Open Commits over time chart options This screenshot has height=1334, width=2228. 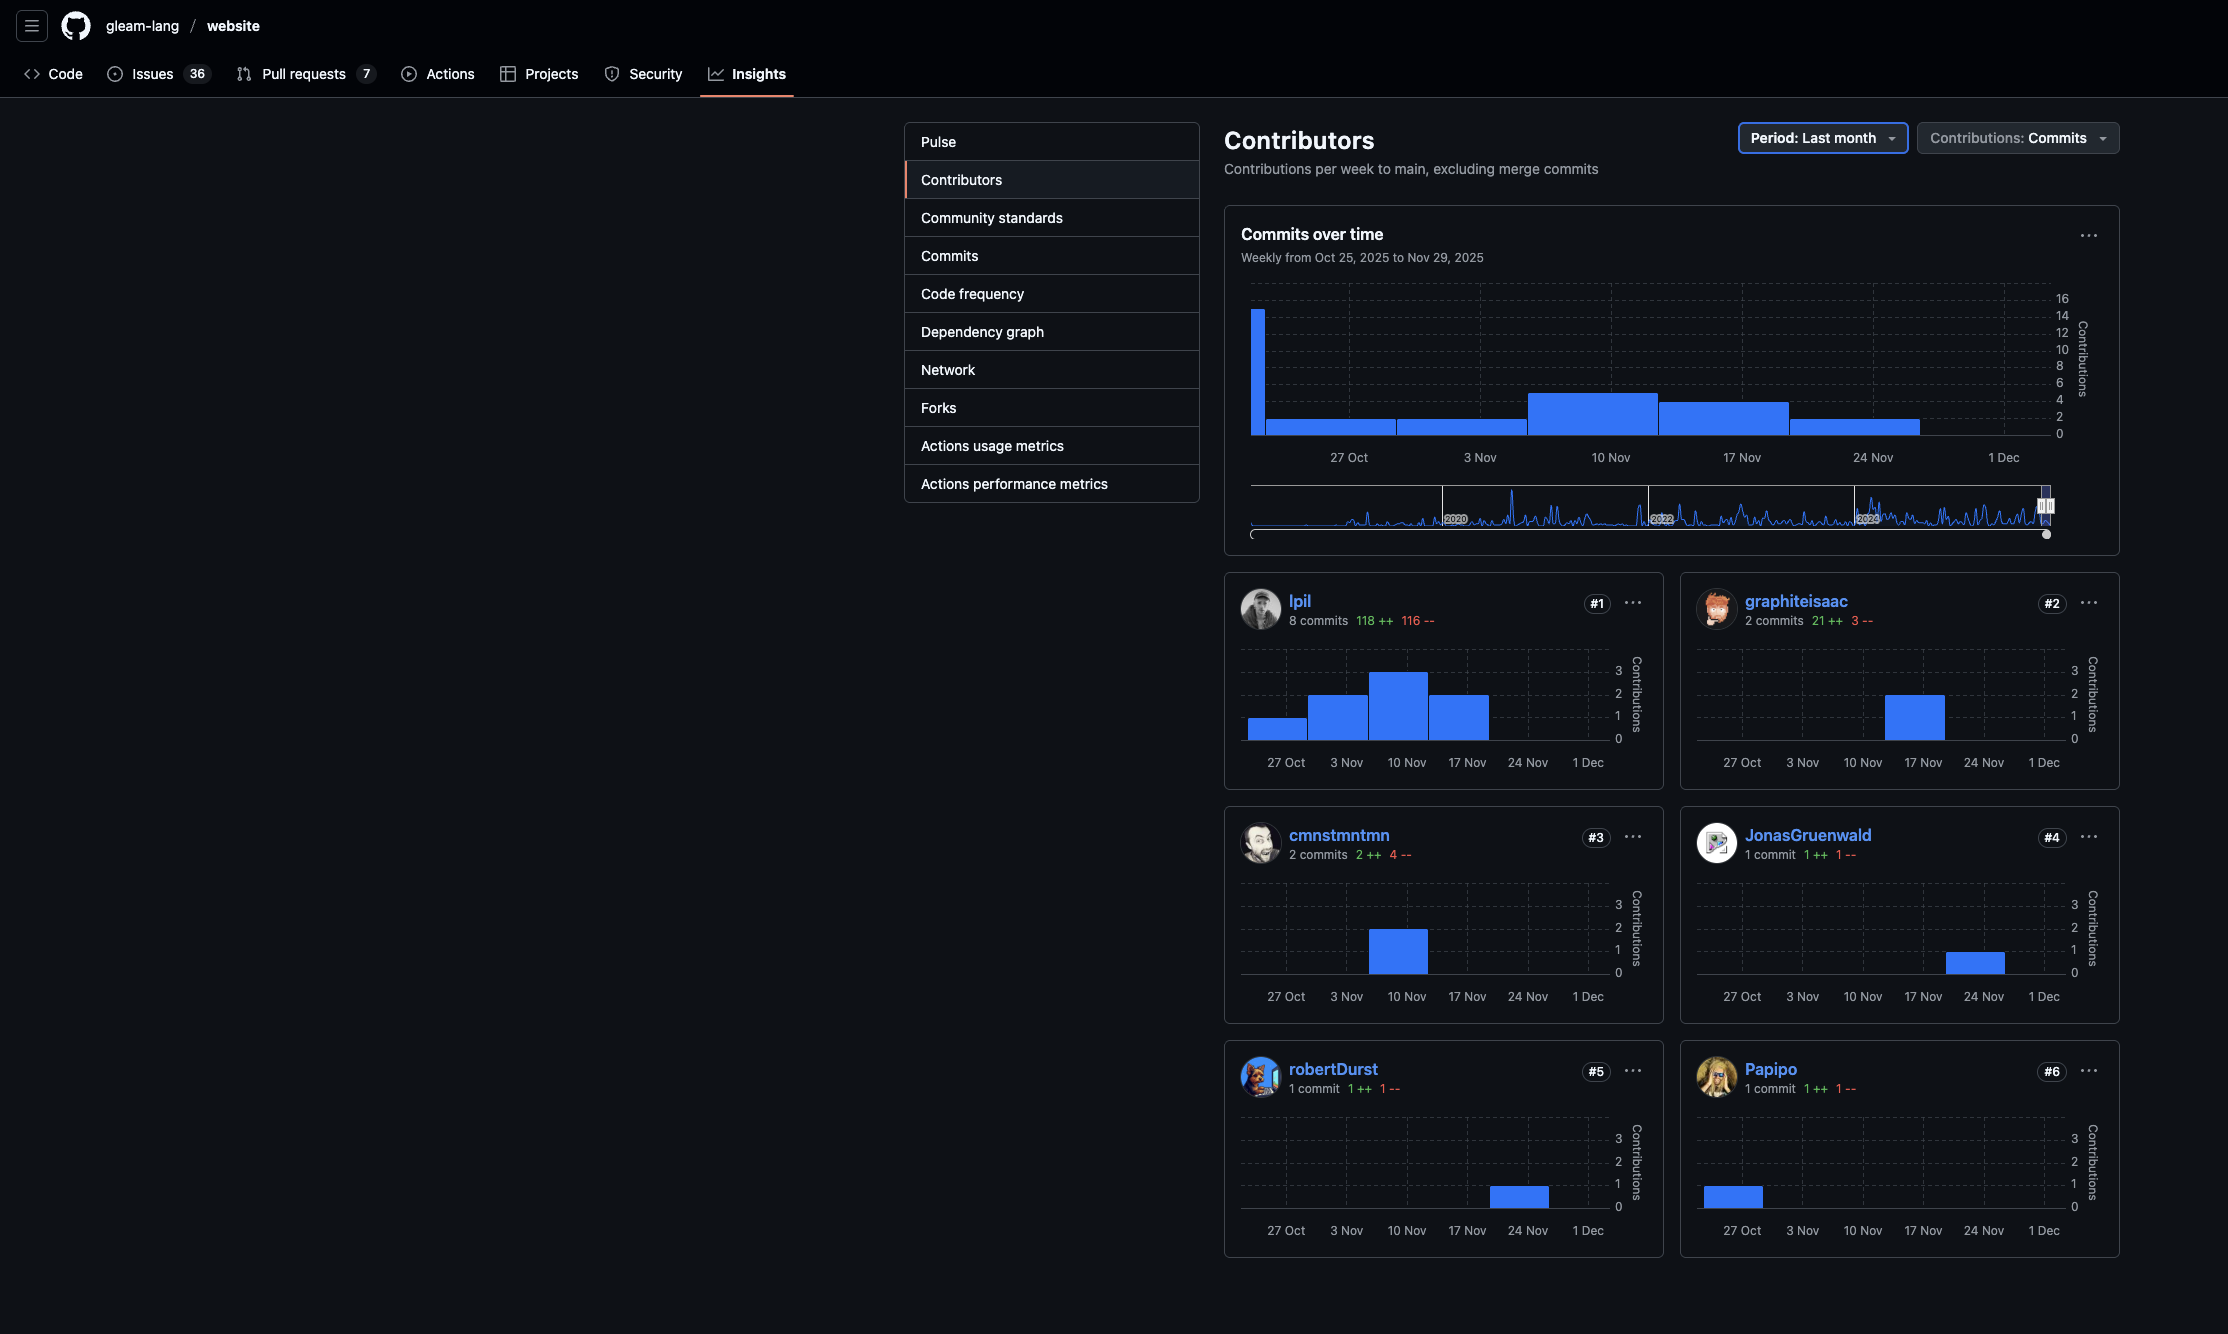(x=2089, y=236)
